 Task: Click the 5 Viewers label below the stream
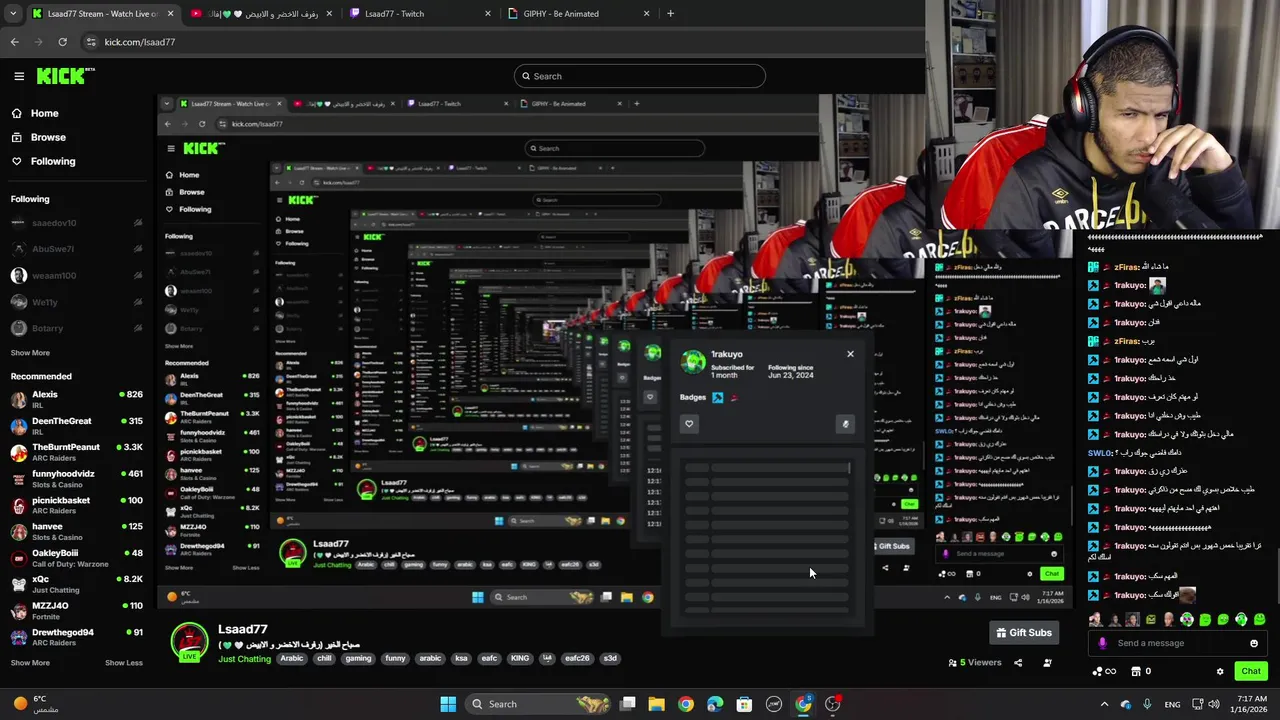click(x=974, y=663)
